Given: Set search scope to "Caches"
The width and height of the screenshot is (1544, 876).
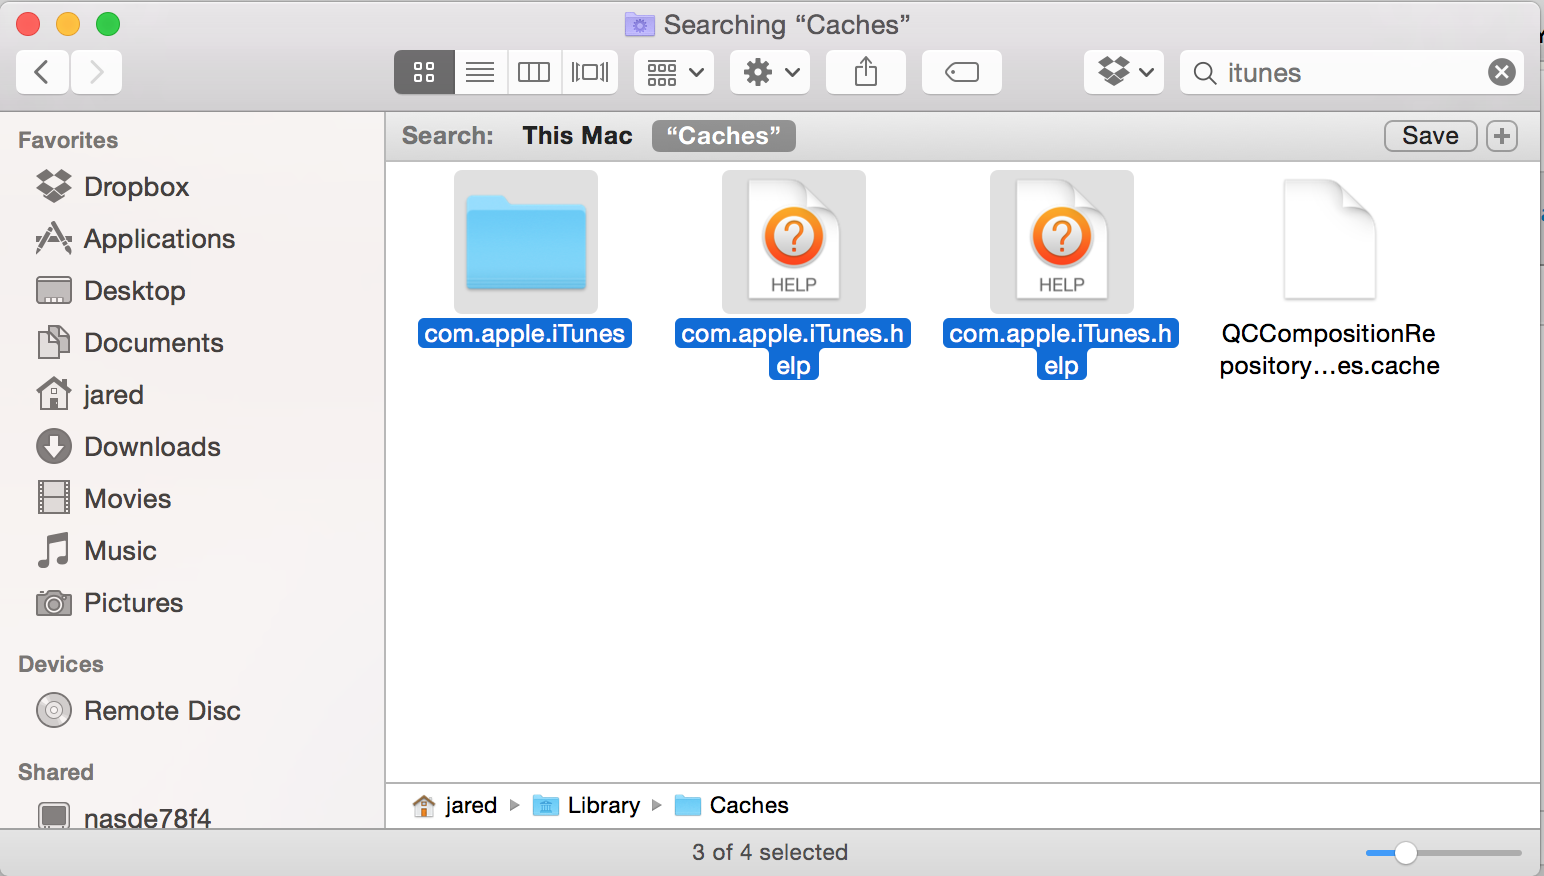Looking at the screenshot, I should [724, 136].
